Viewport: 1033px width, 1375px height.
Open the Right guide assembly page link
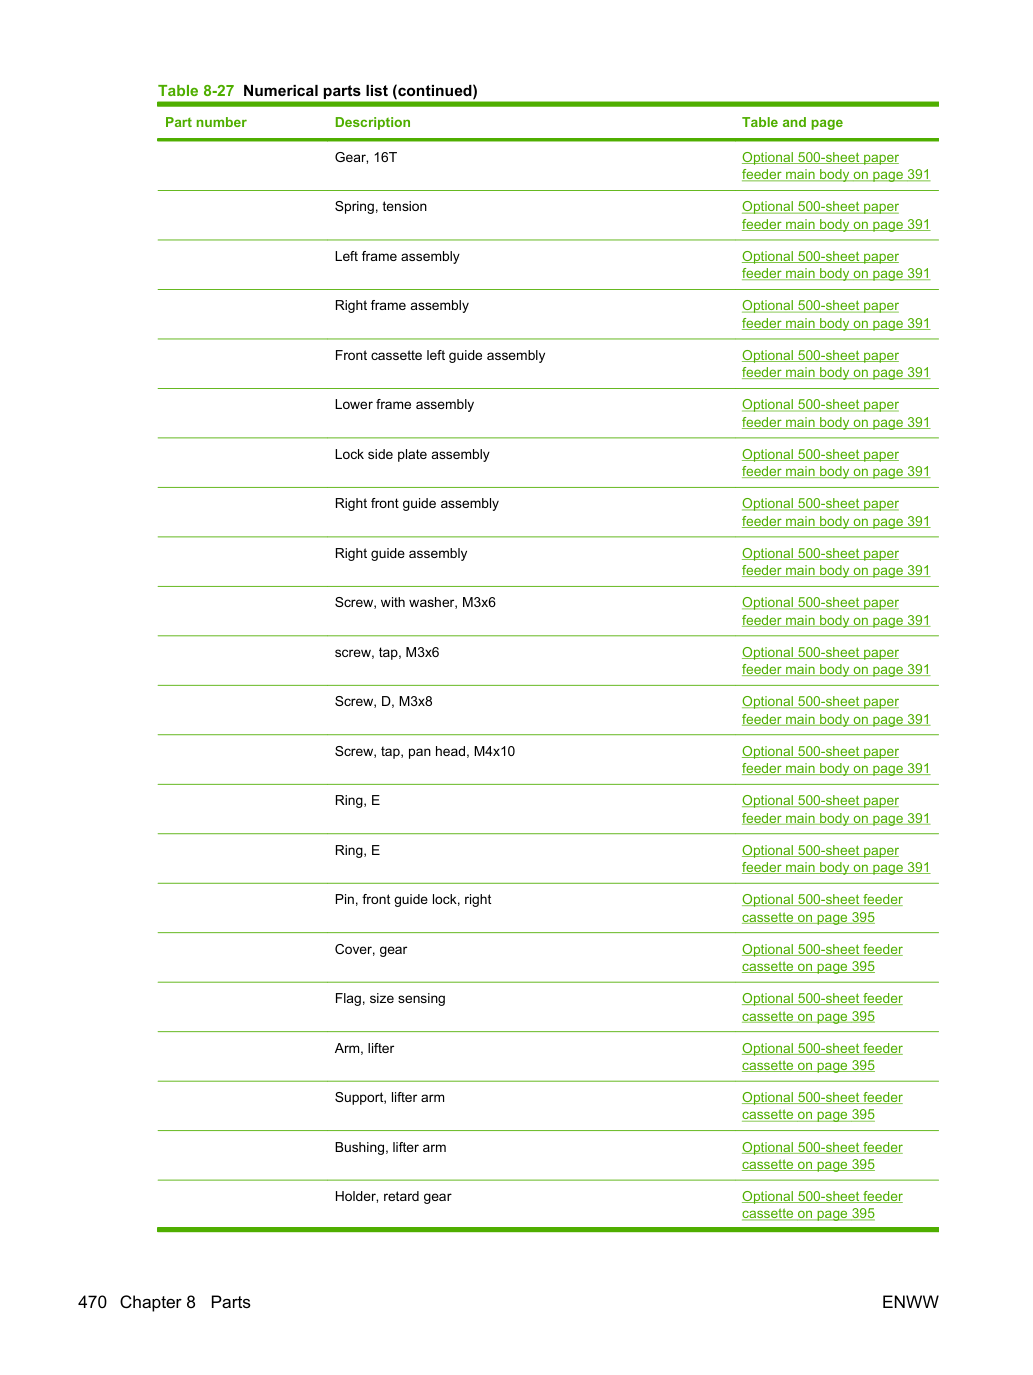click(x=835, y=562)
